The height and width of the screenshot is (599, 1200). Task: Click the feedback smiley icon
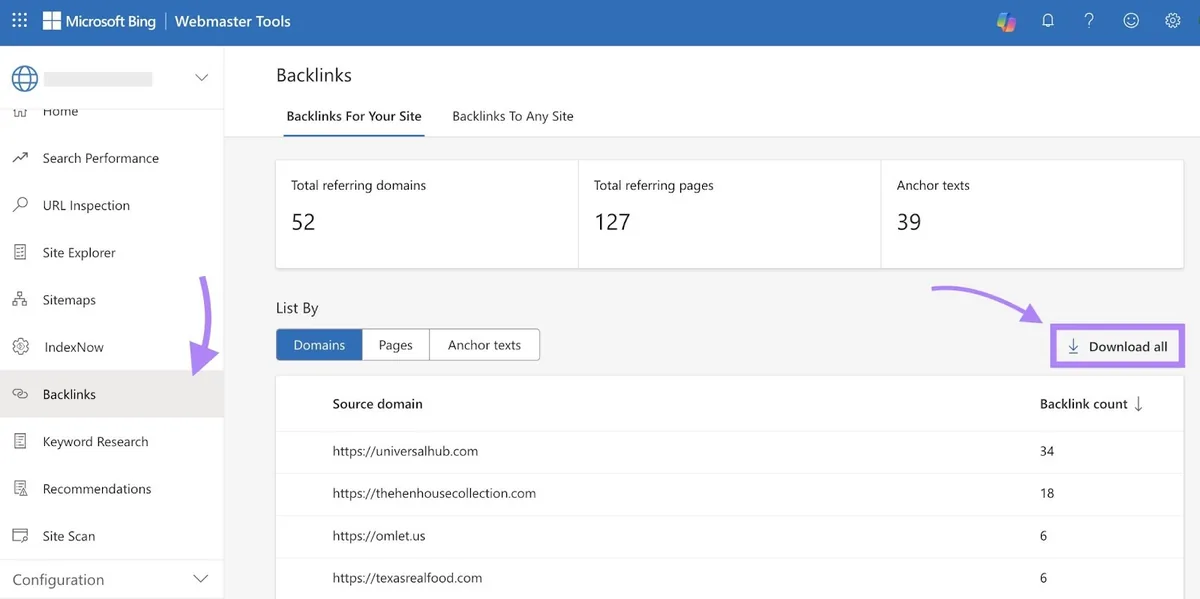(1131, 21)
